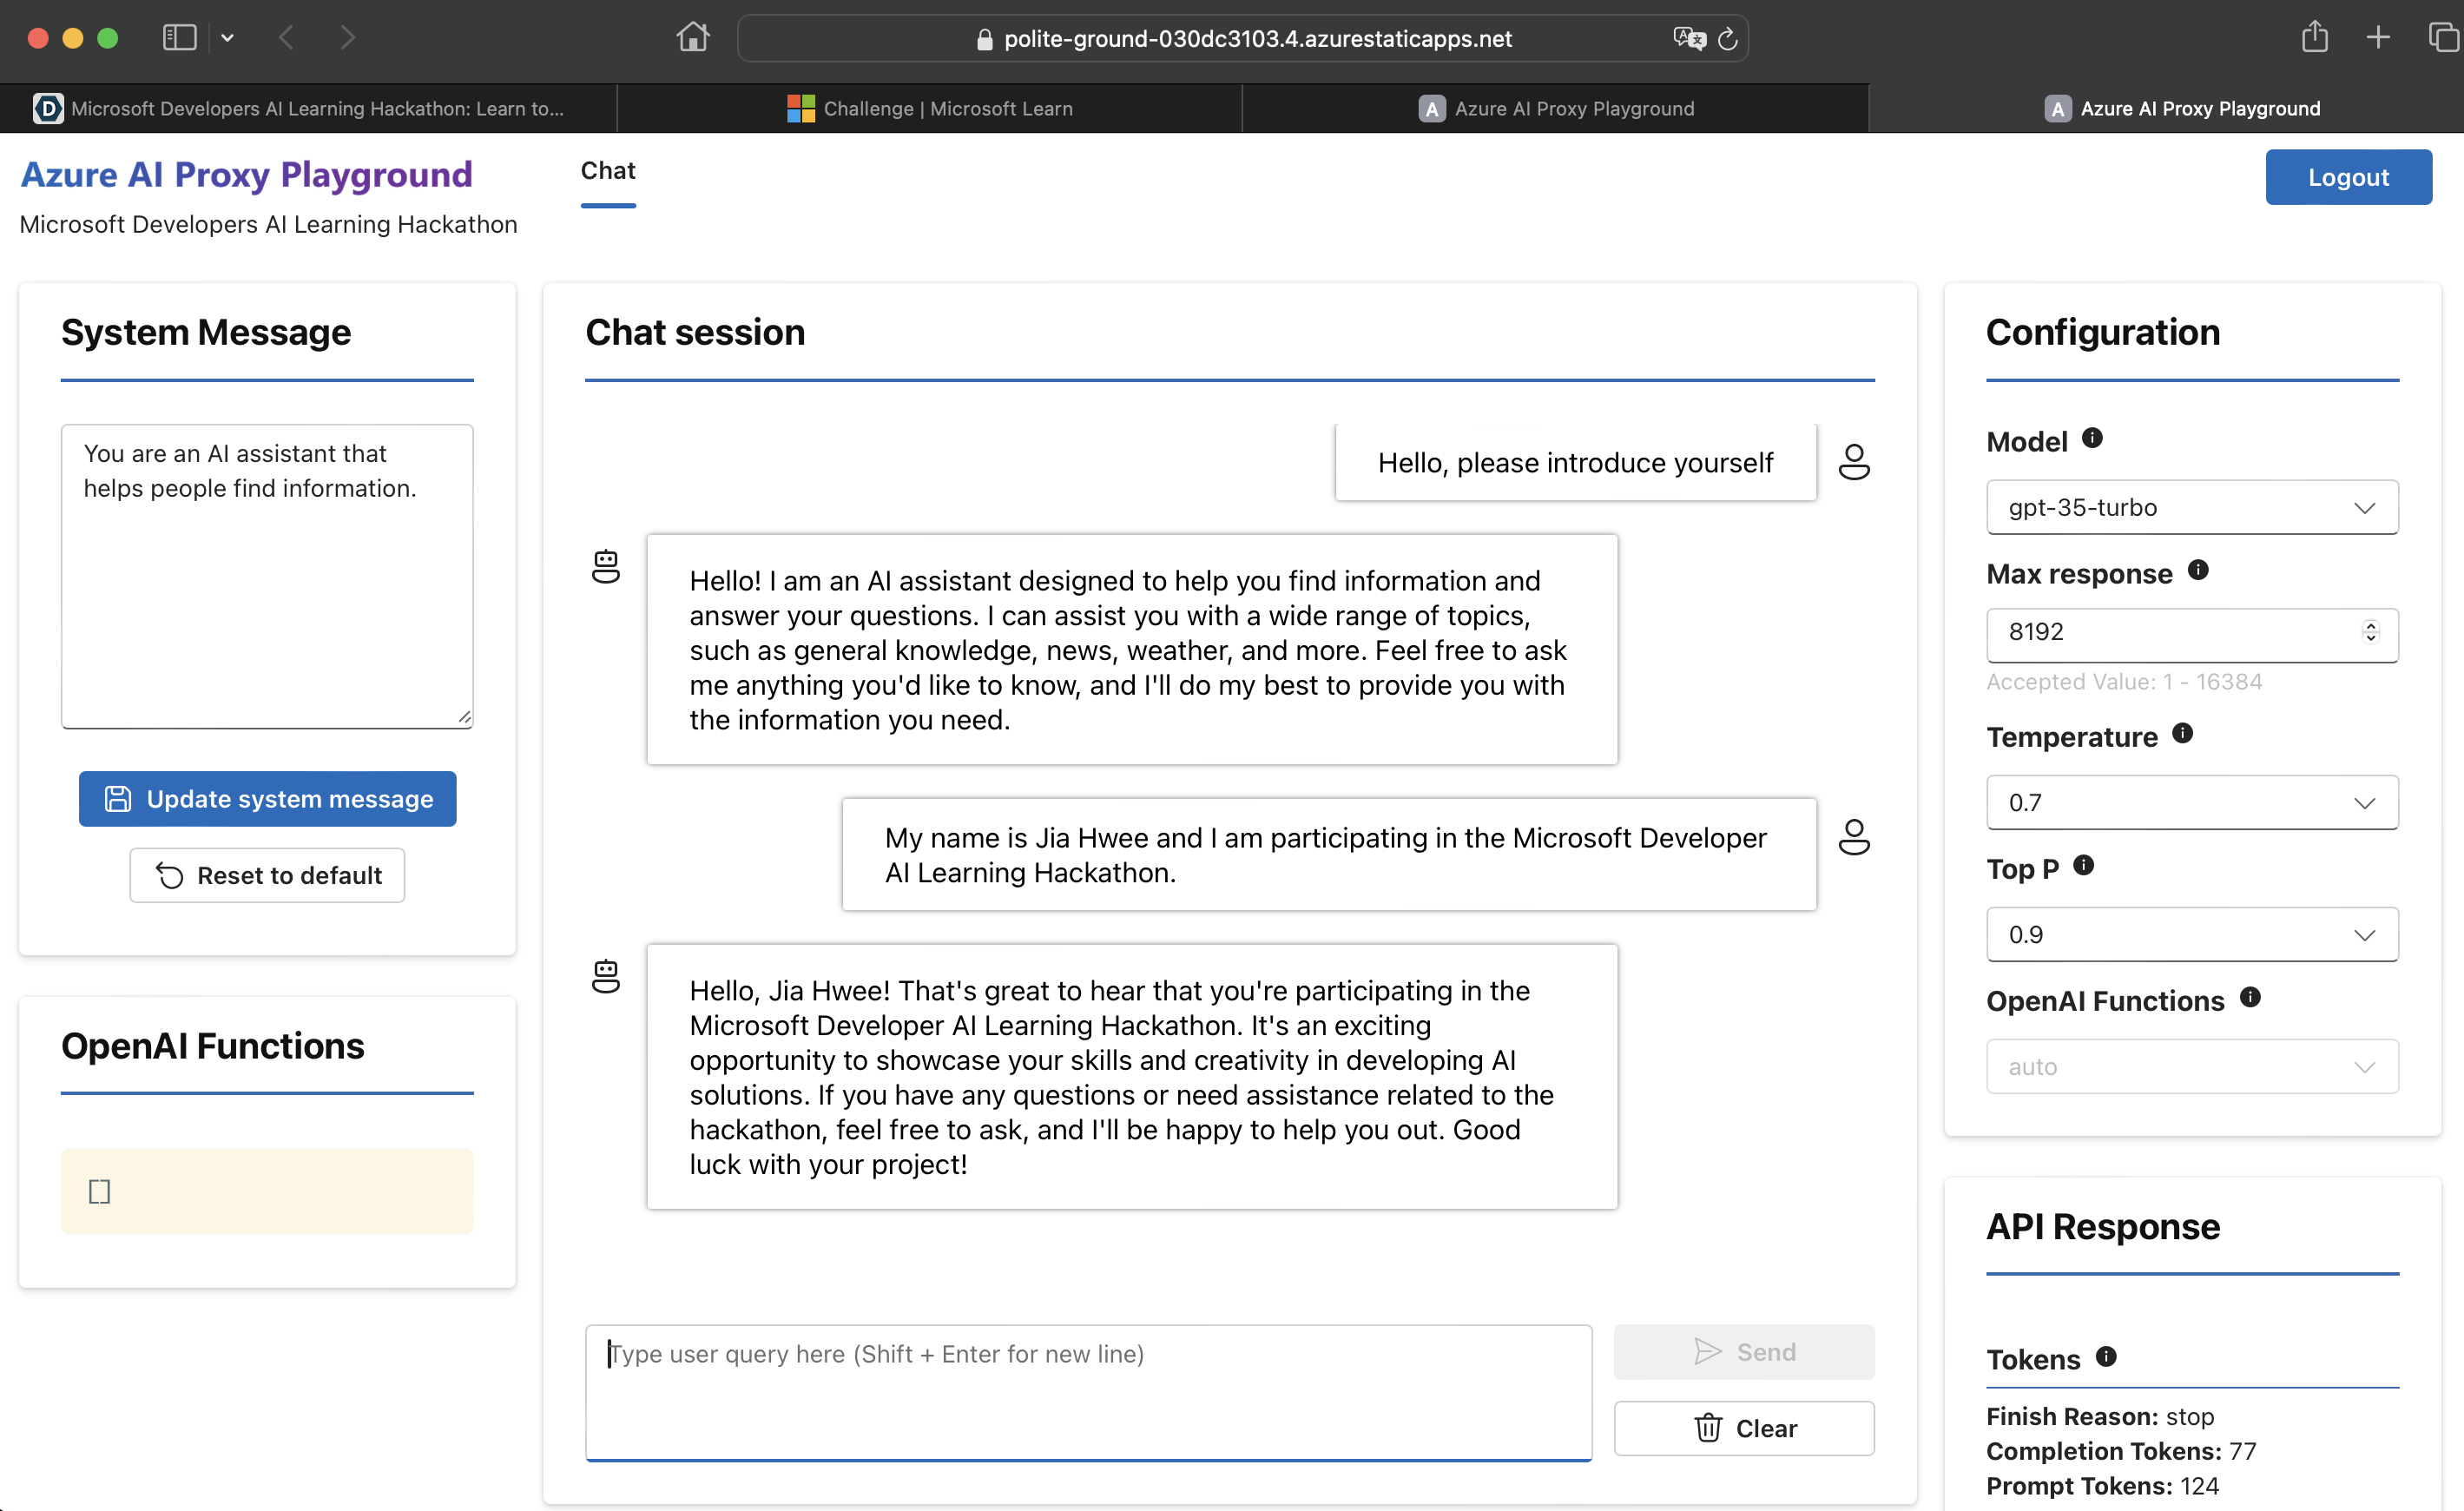The width and height of the screenshot is (2464, 1511).
Task: Open the Top P dropdown set to 0.9
Action: [2191, 934]
